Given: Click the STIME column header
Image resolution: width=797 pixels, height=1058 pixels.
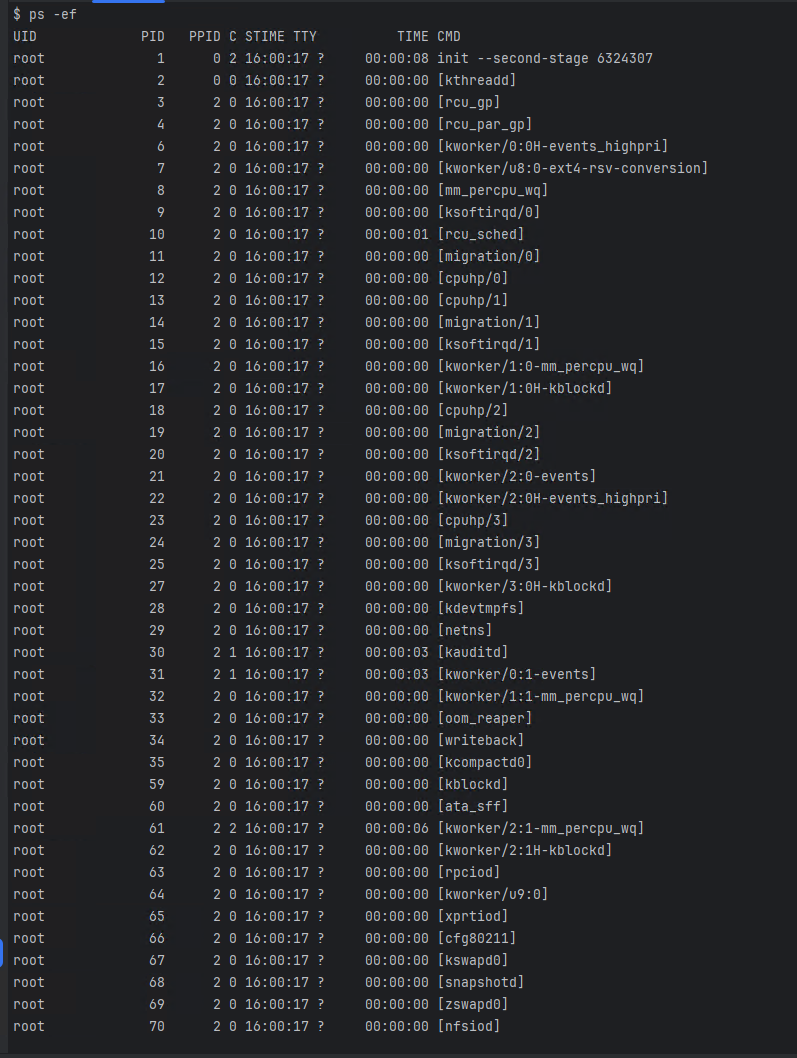Looking at the screenshot, I should pyautogui.click(x=265, y=36).
